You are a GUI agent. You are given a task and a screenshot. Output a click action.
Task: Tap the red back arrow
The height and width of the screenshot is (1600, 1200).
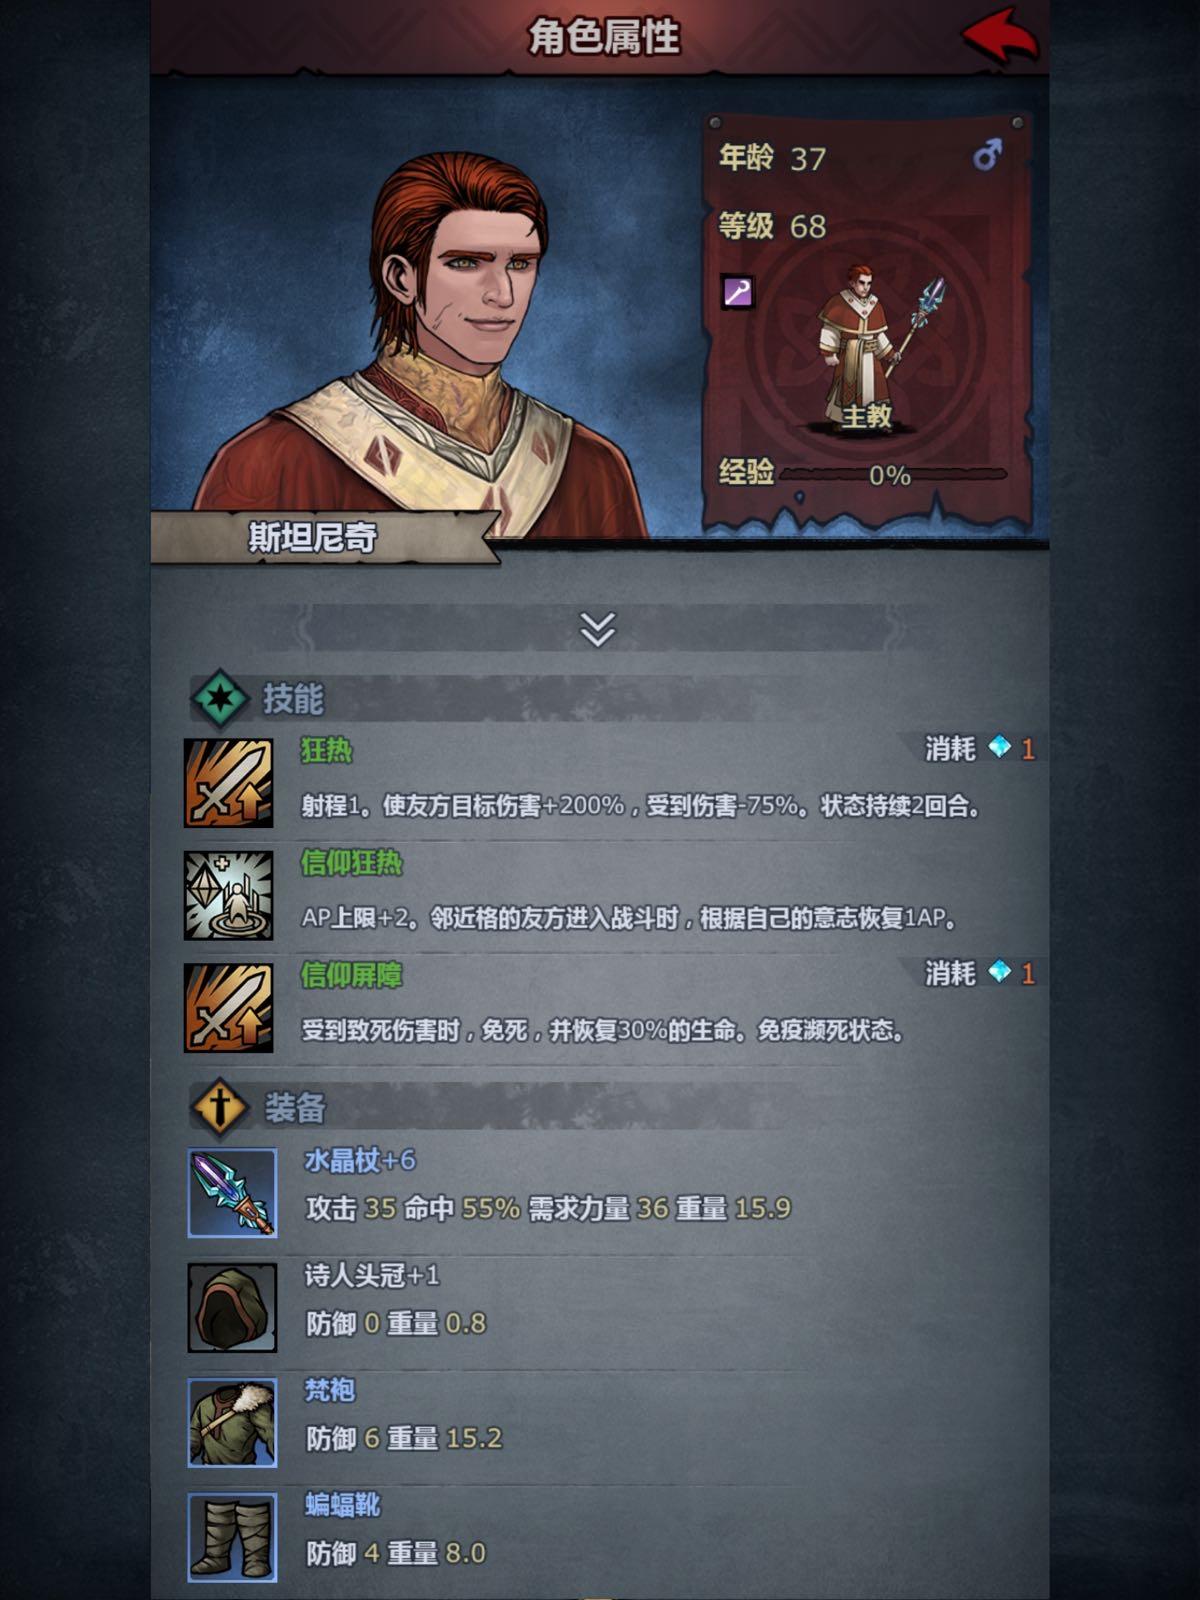1001,38
